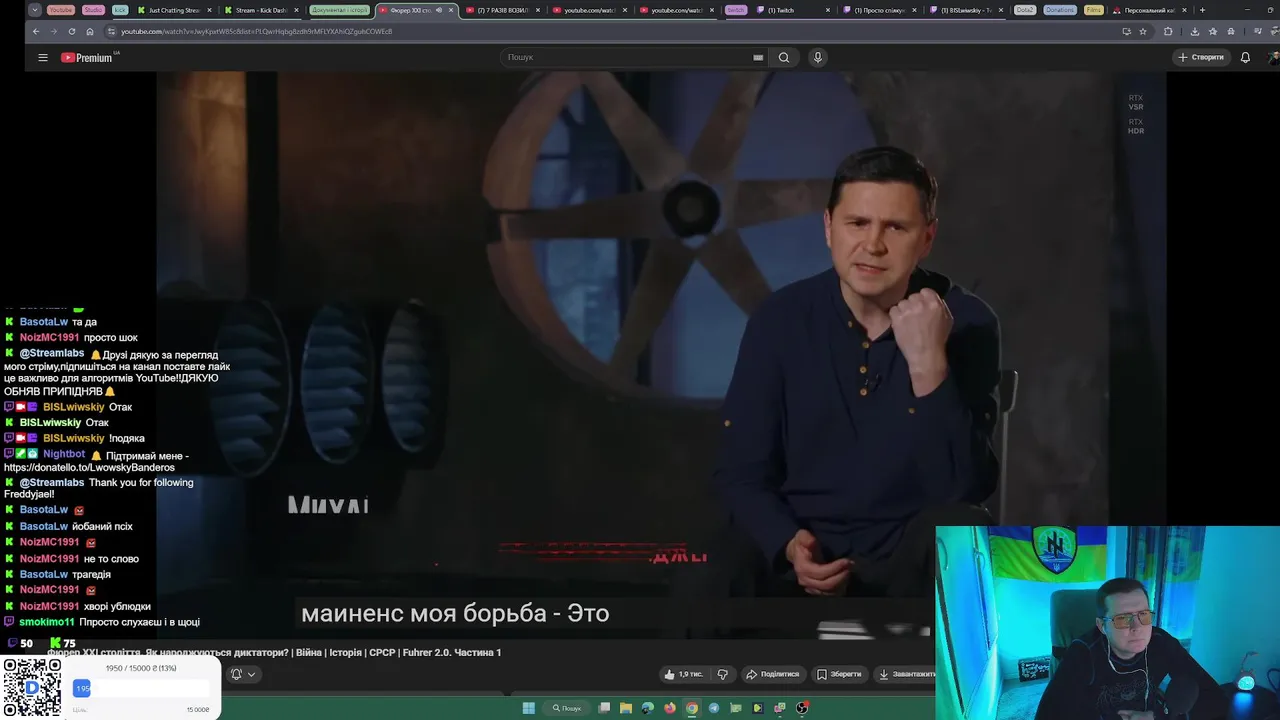The height and width of the screenshot is (720, 1280).
Task: Open YouTube notifications bell
Action: click(x=1245, y=57)
